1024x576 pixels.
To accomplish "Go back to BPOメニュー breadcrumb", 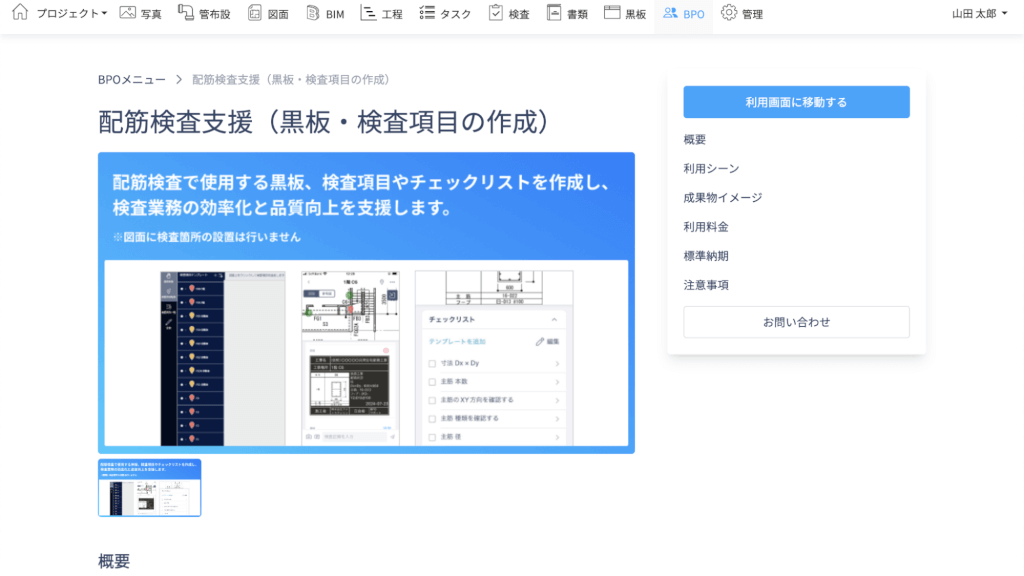I will tap(132, 79).
